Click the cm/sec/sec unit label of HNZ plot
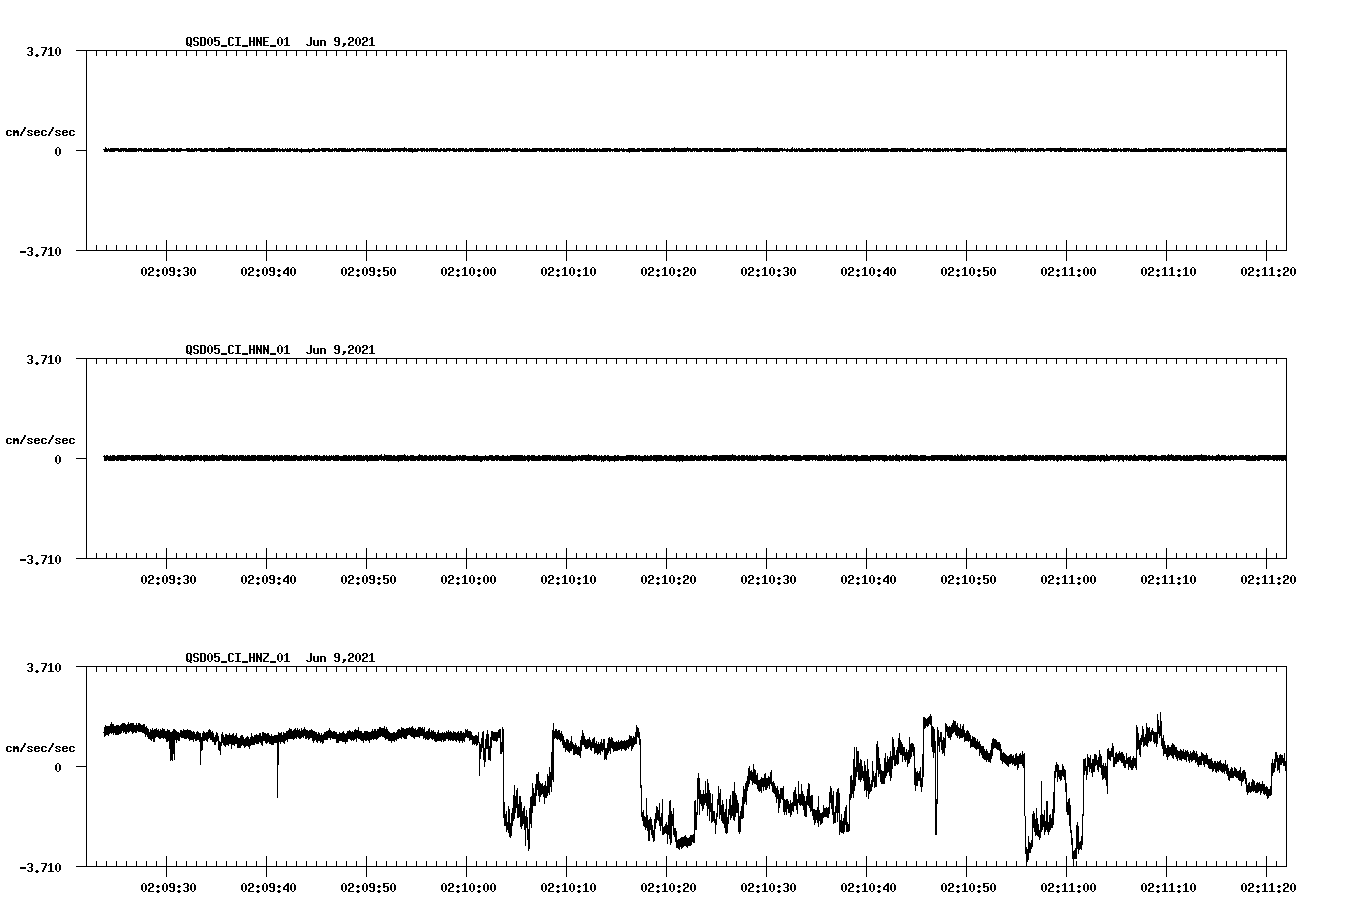 click(x=40, y=748)
